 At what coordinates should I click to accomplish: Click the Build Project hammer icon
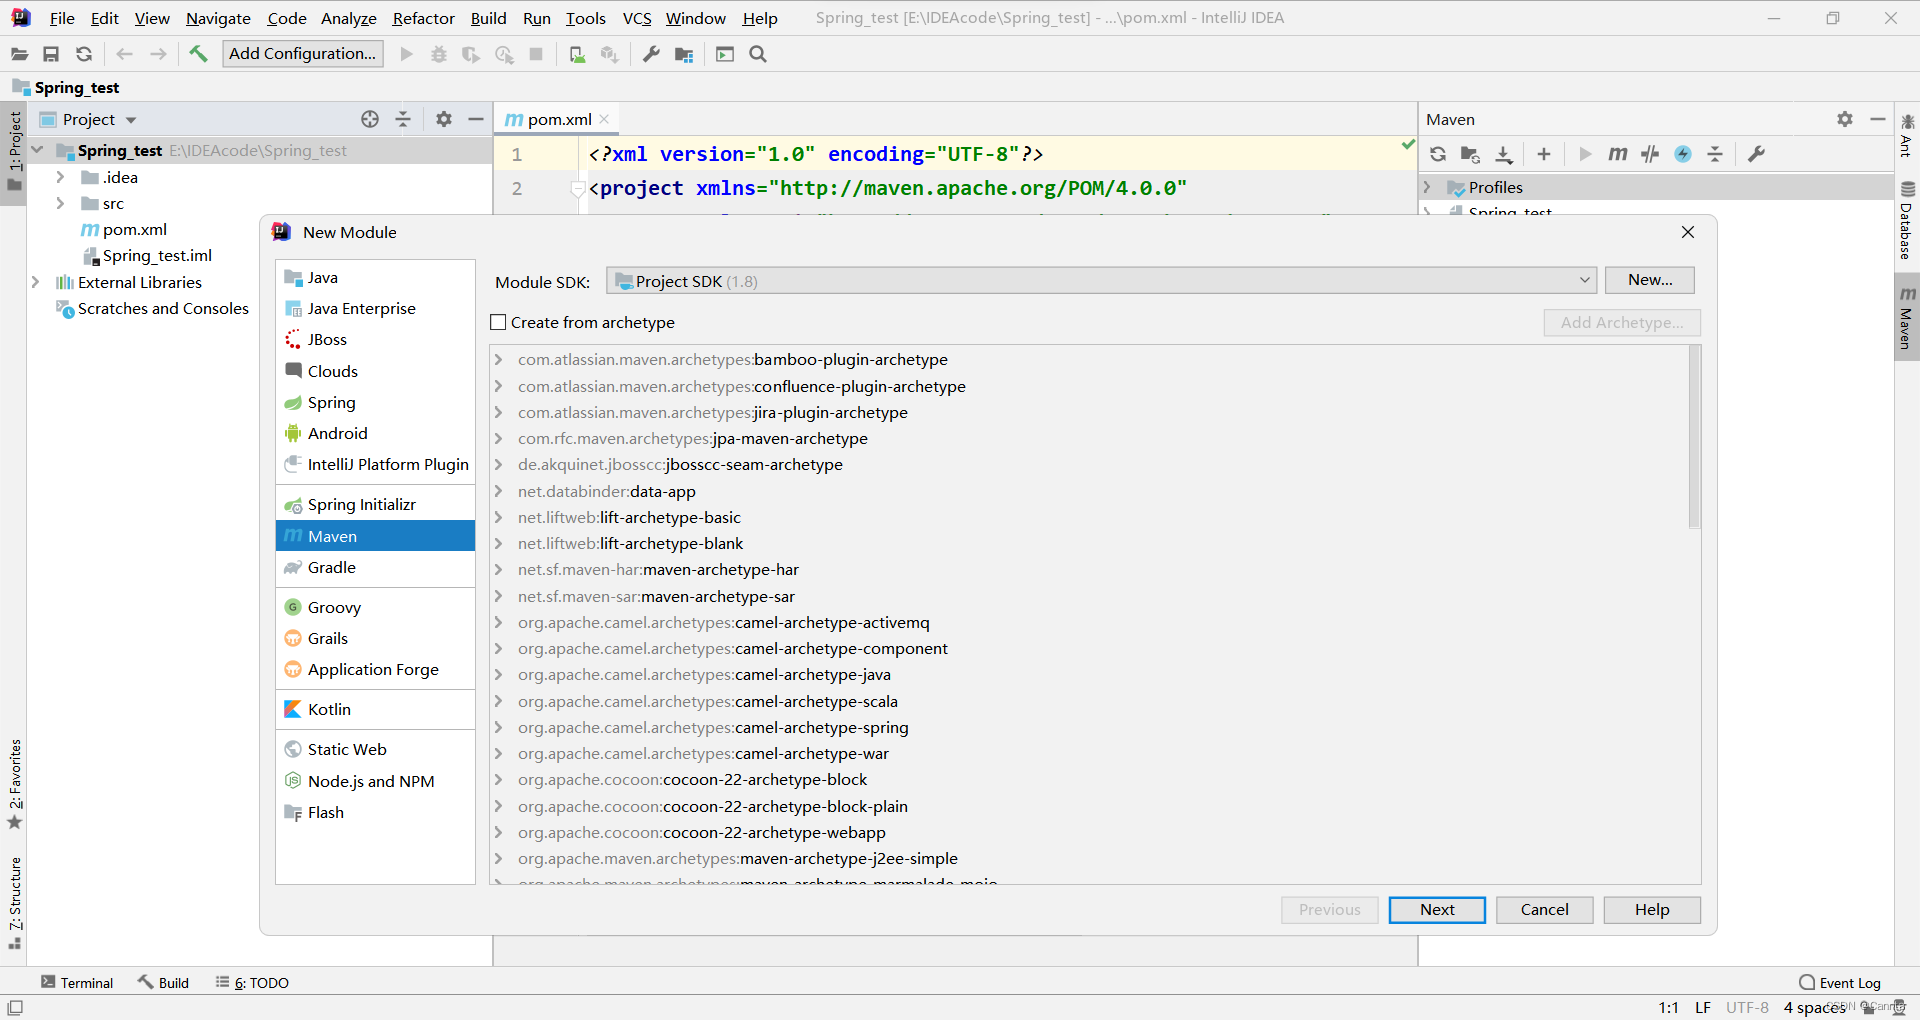pos(198,54)
